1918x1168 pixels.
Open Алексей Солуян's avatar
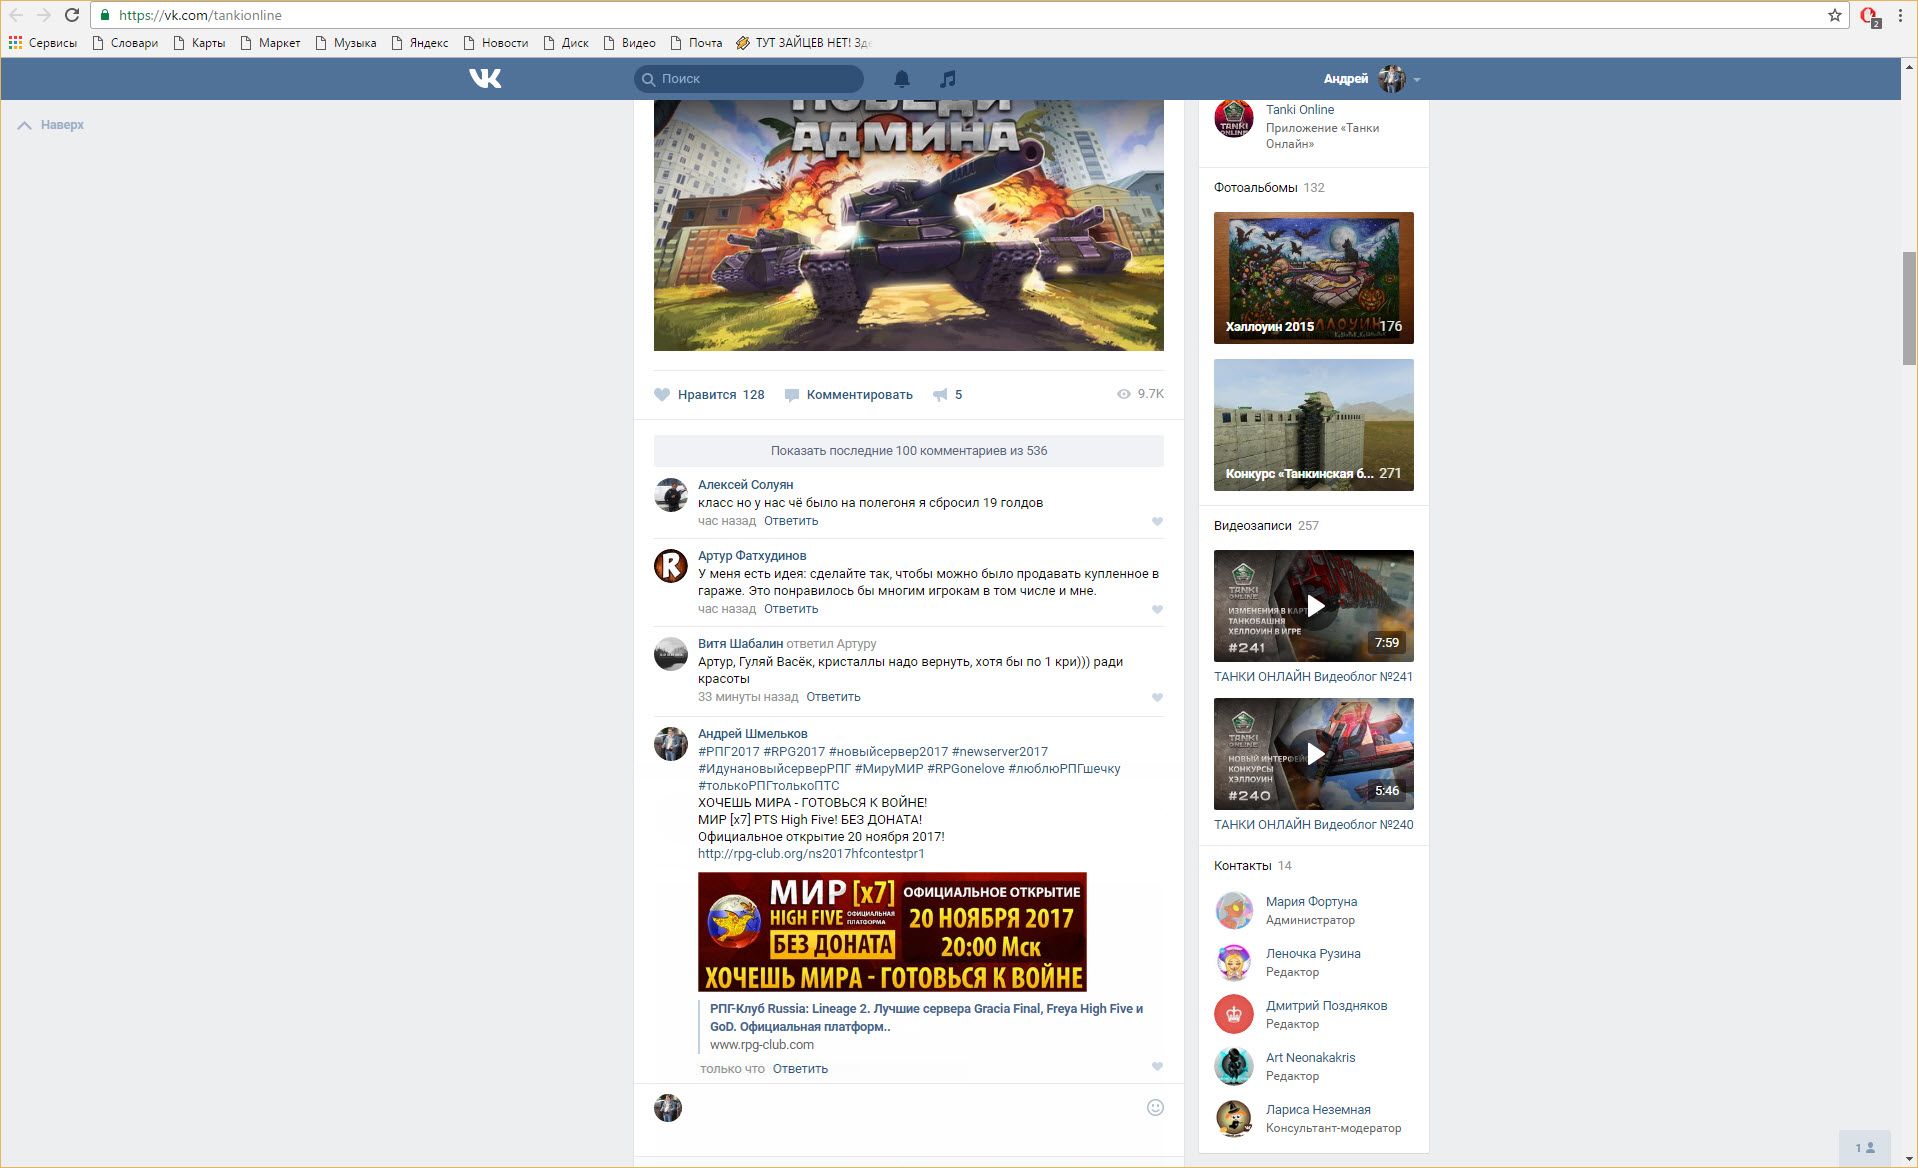(671, 495)
